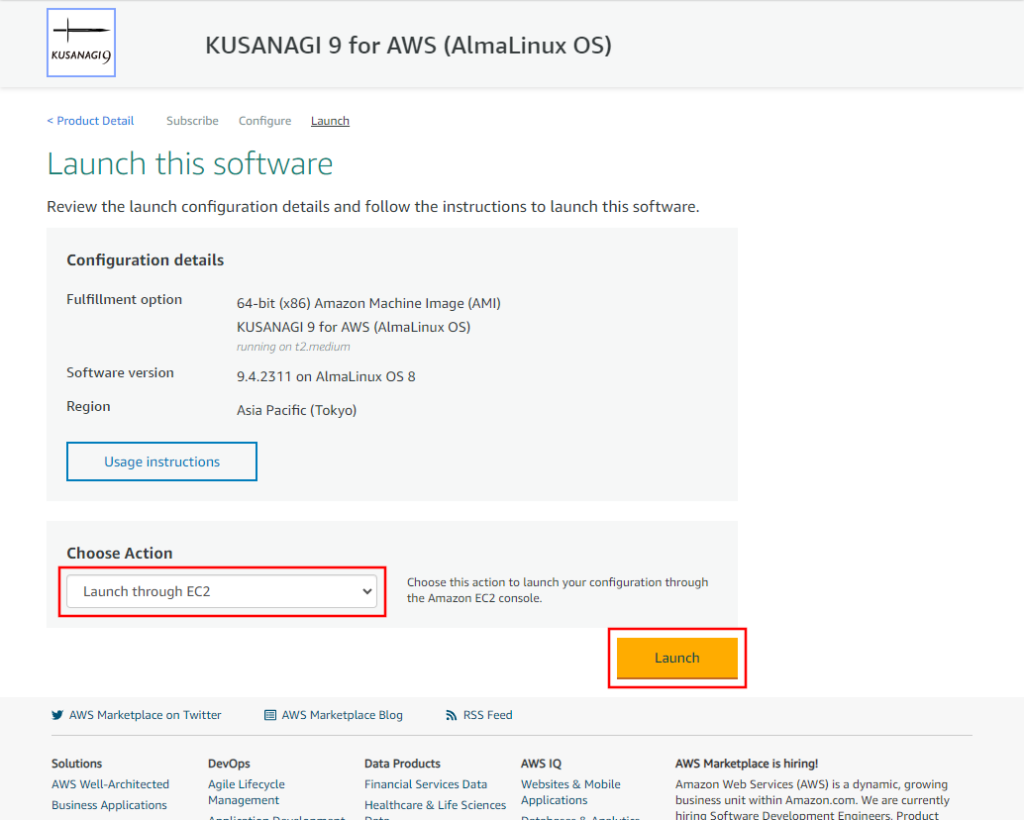The height and width of the screenshot is (820, 1024).
Task: Open Financial Services Data link
Action: click(x=426, y=784)
